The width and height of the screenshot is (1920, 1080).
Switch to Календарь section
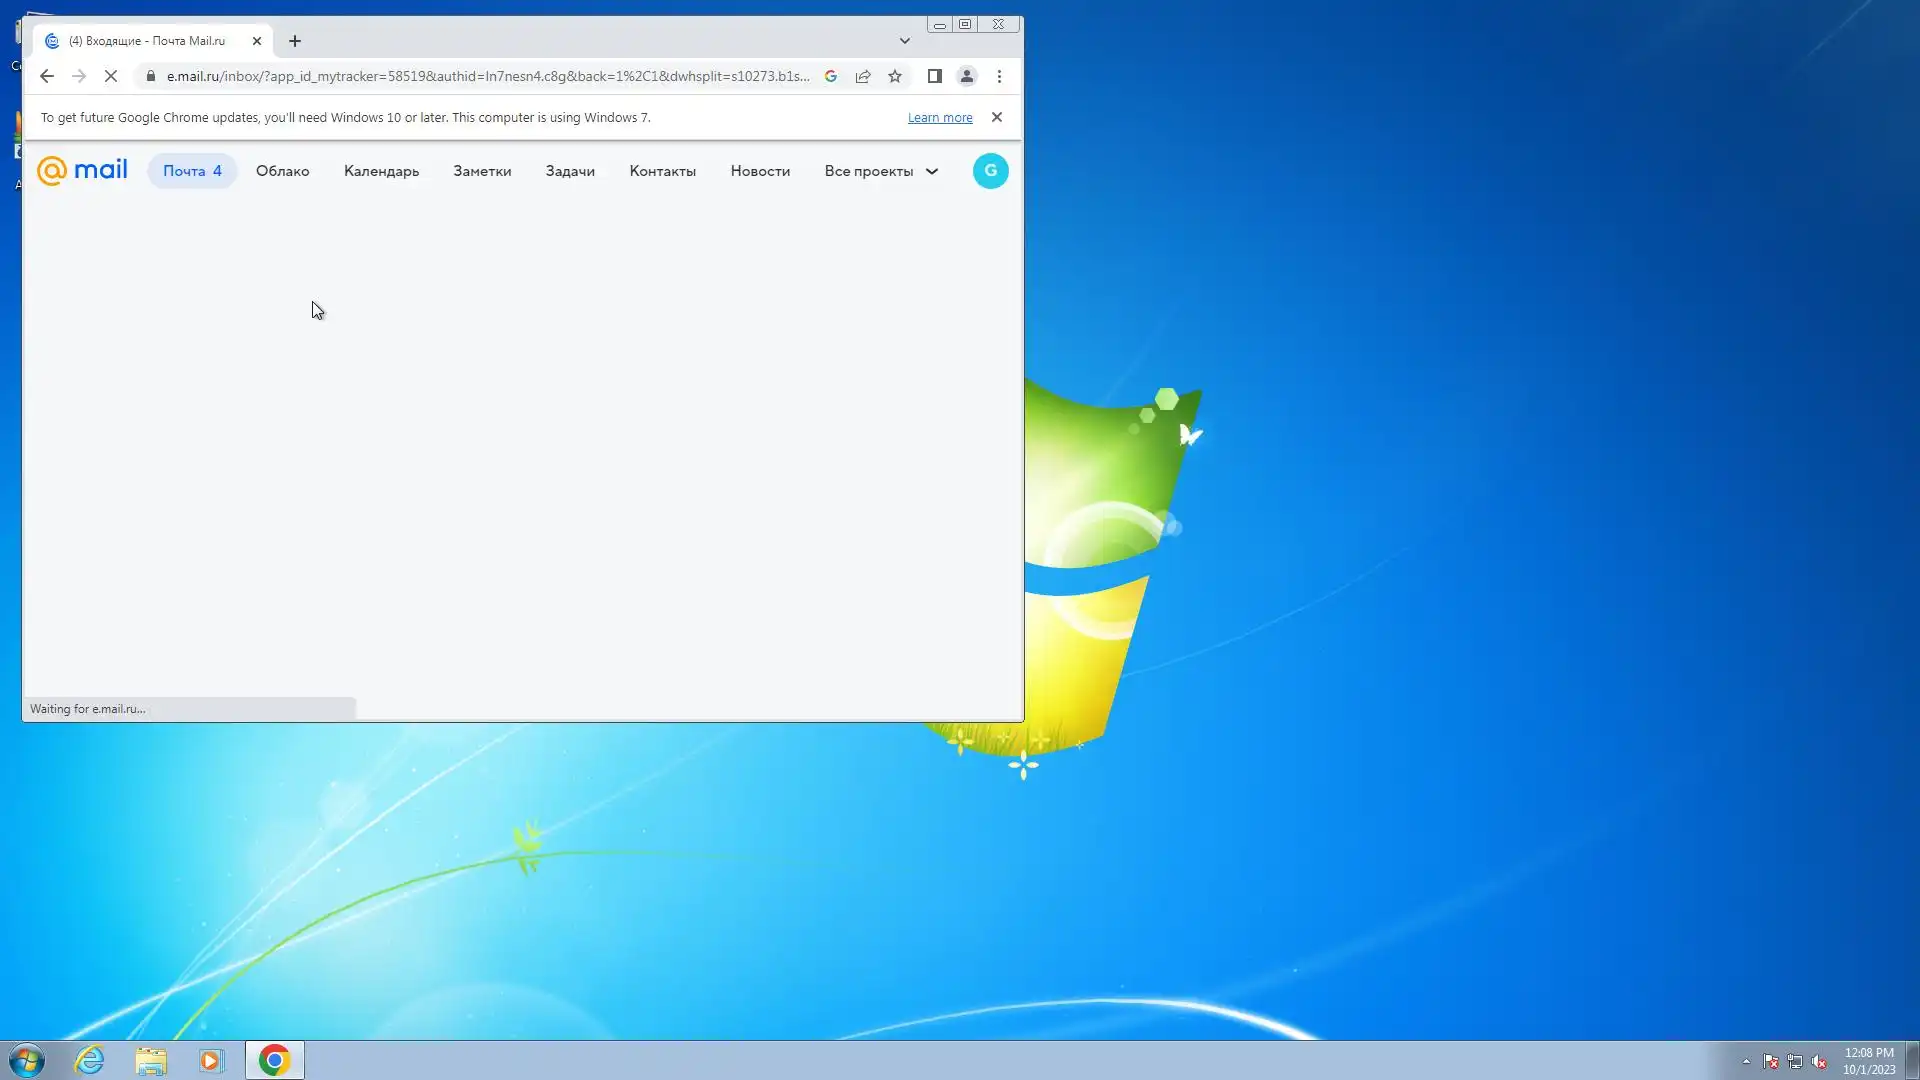(381, 171)
